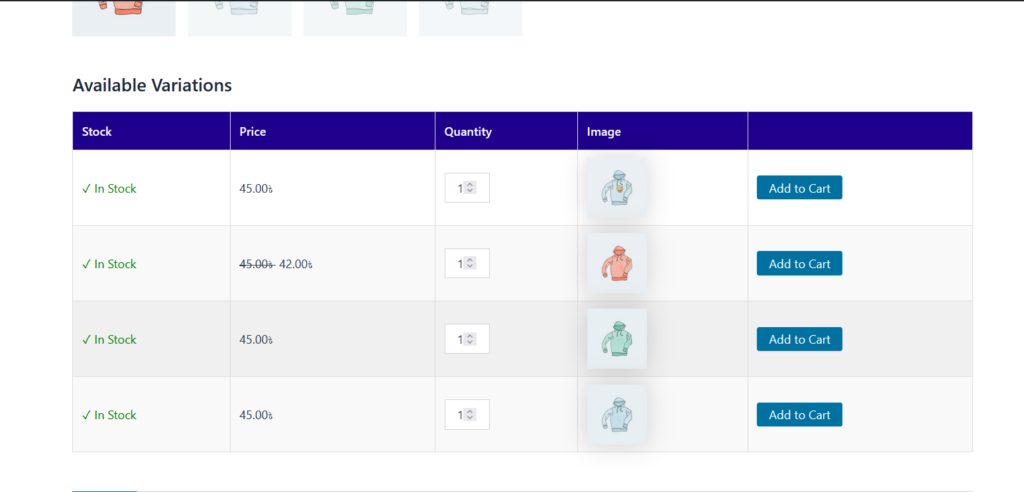Select quantity box in the fourth variation row
This screenshot has width=1024, height=492.
tap(462, 415)
